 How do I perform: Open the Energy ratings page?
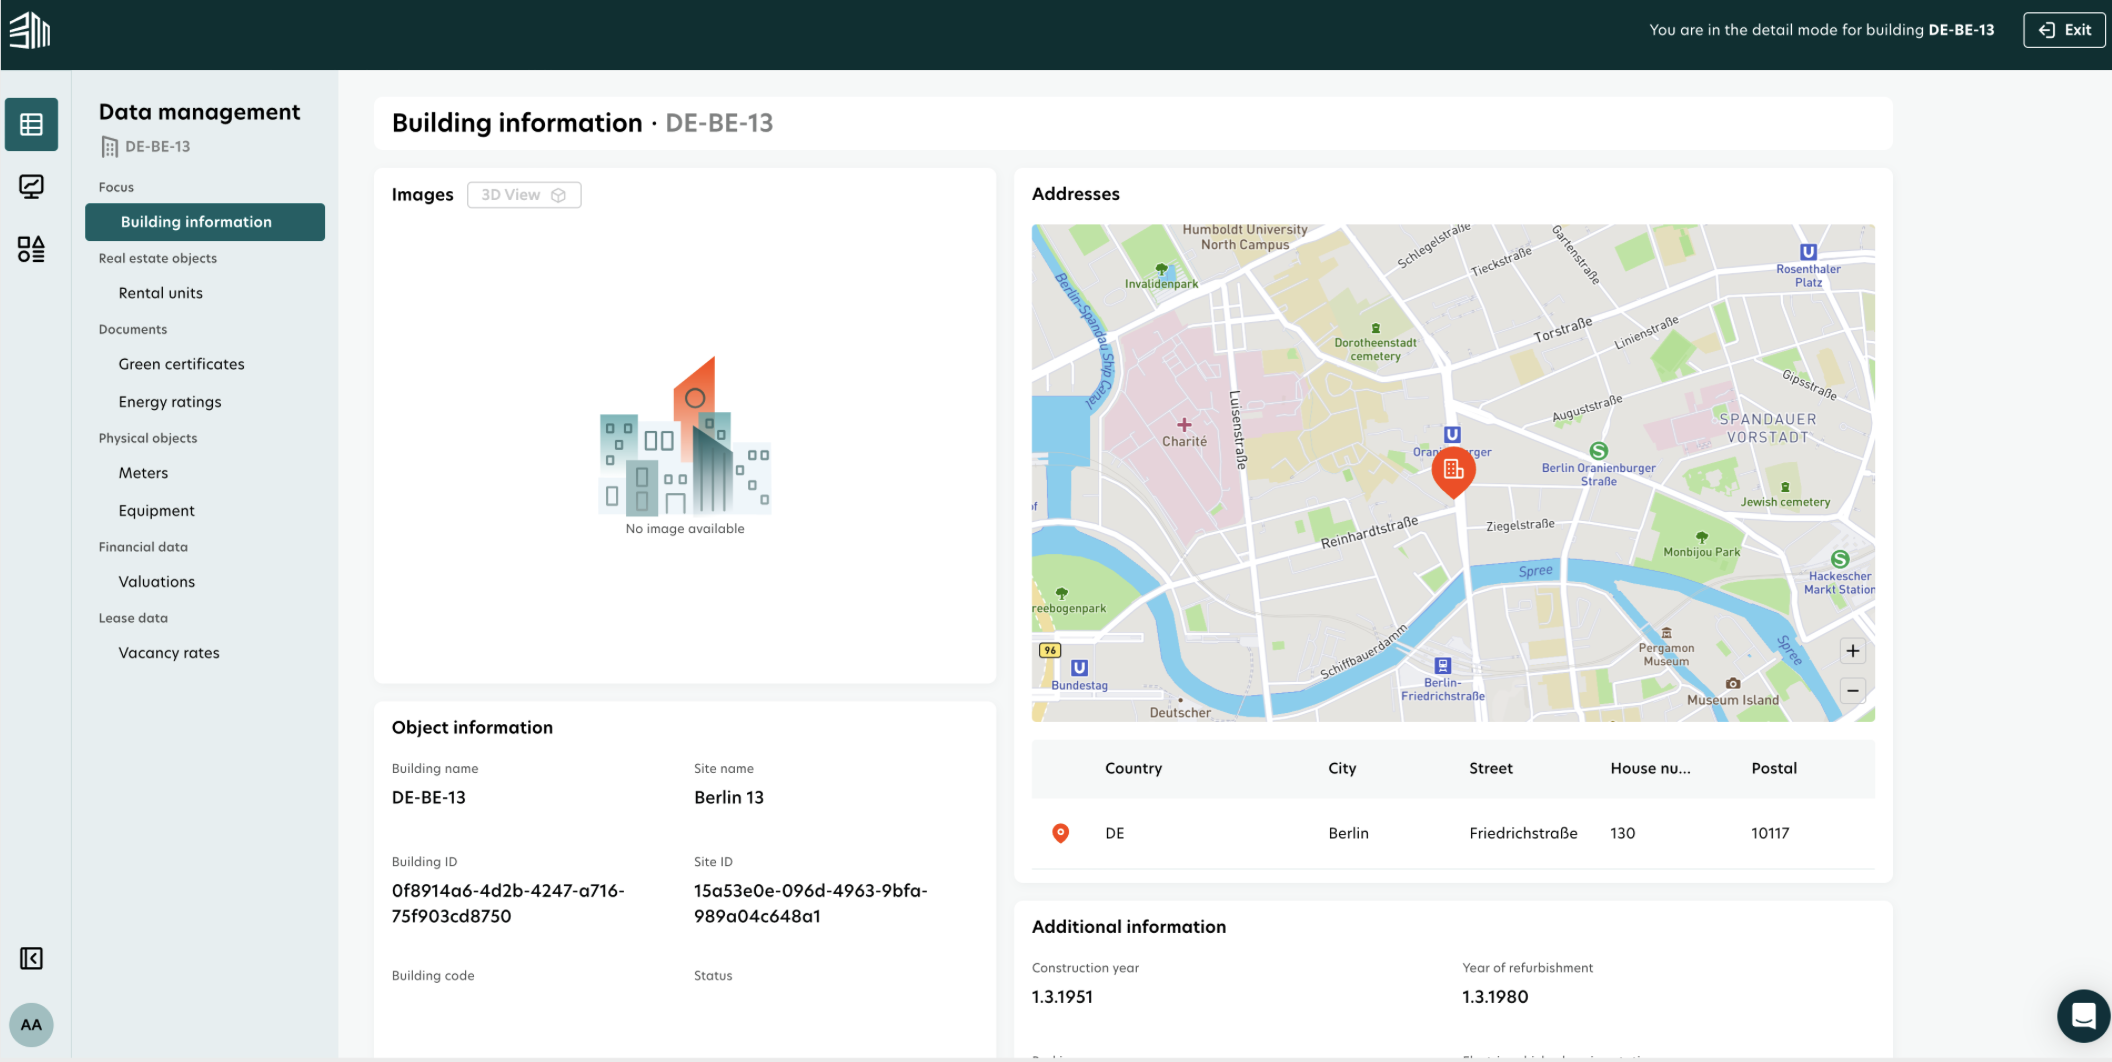pyautogui.click(x=169, y=401)
